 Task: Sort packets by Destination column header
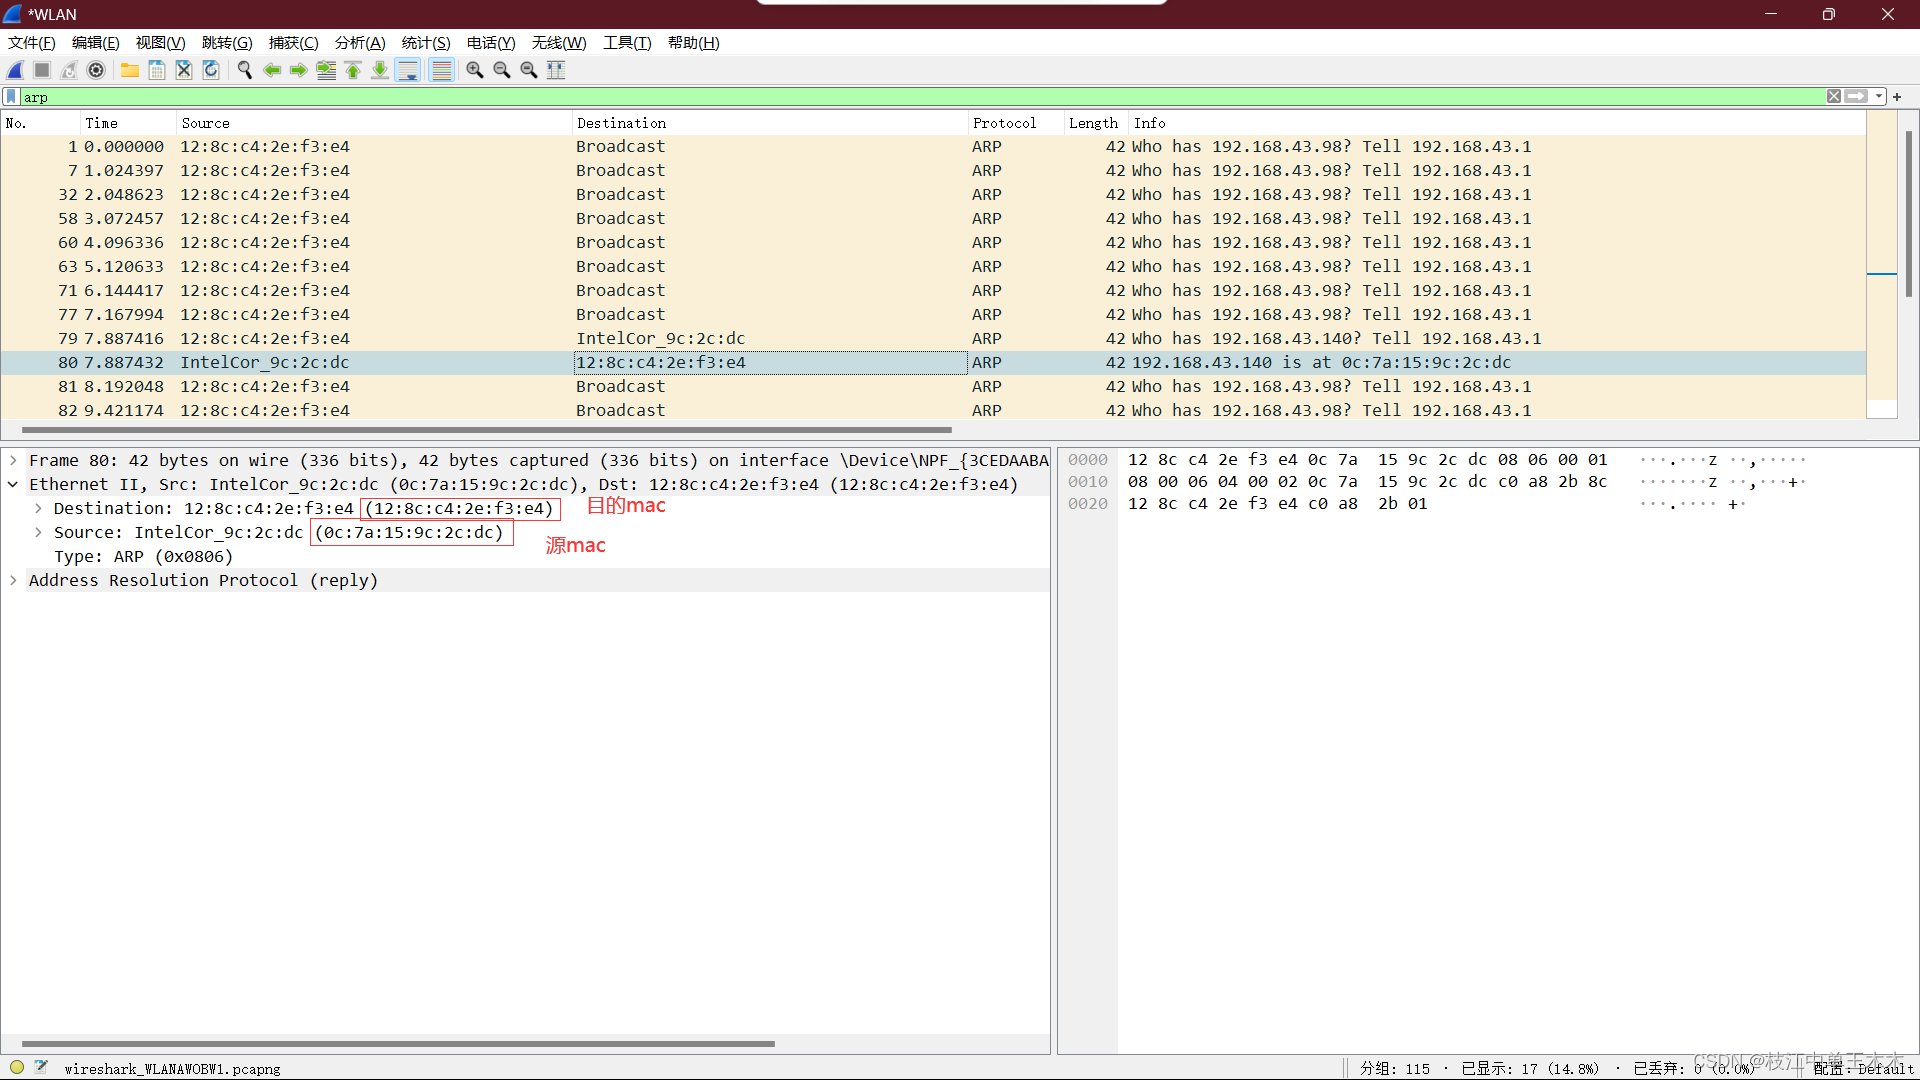pyautogui.click(x=770, y=123)
